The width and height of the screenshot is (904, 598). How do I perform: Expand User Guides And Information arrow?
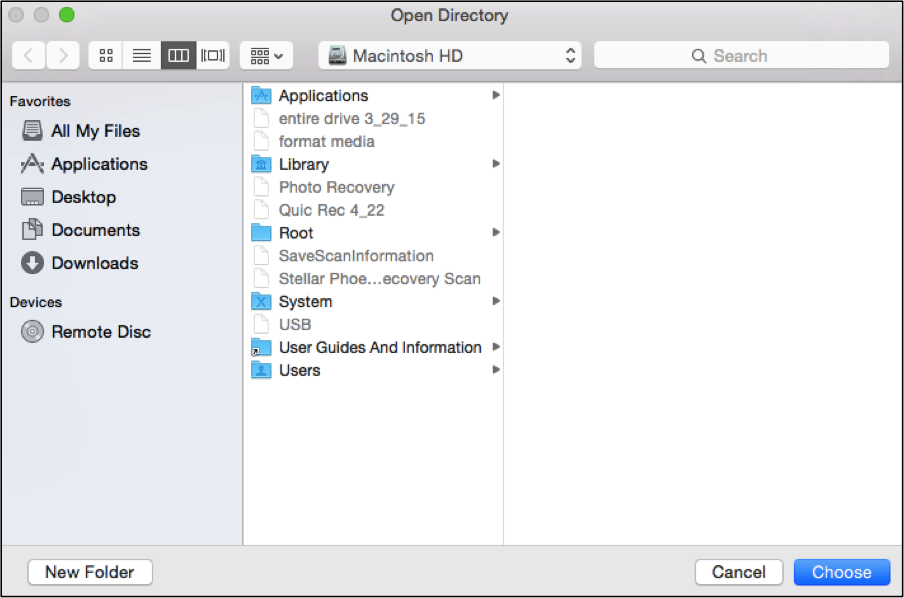click(x=496, y=347)
